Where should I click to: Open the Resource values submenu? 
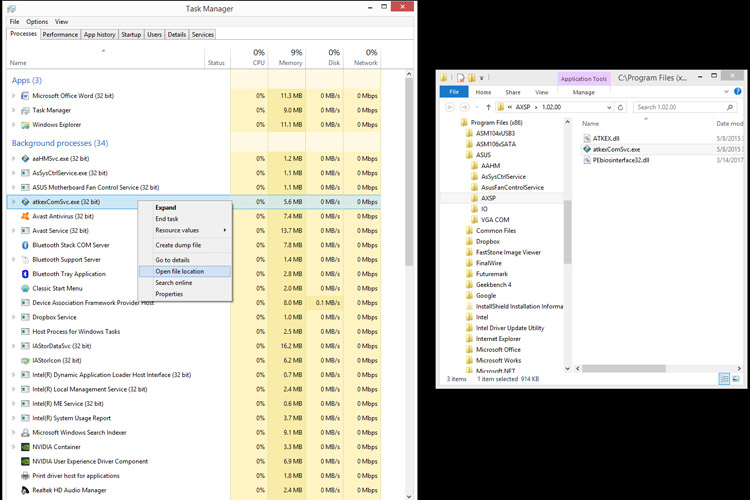click(185, 230)
